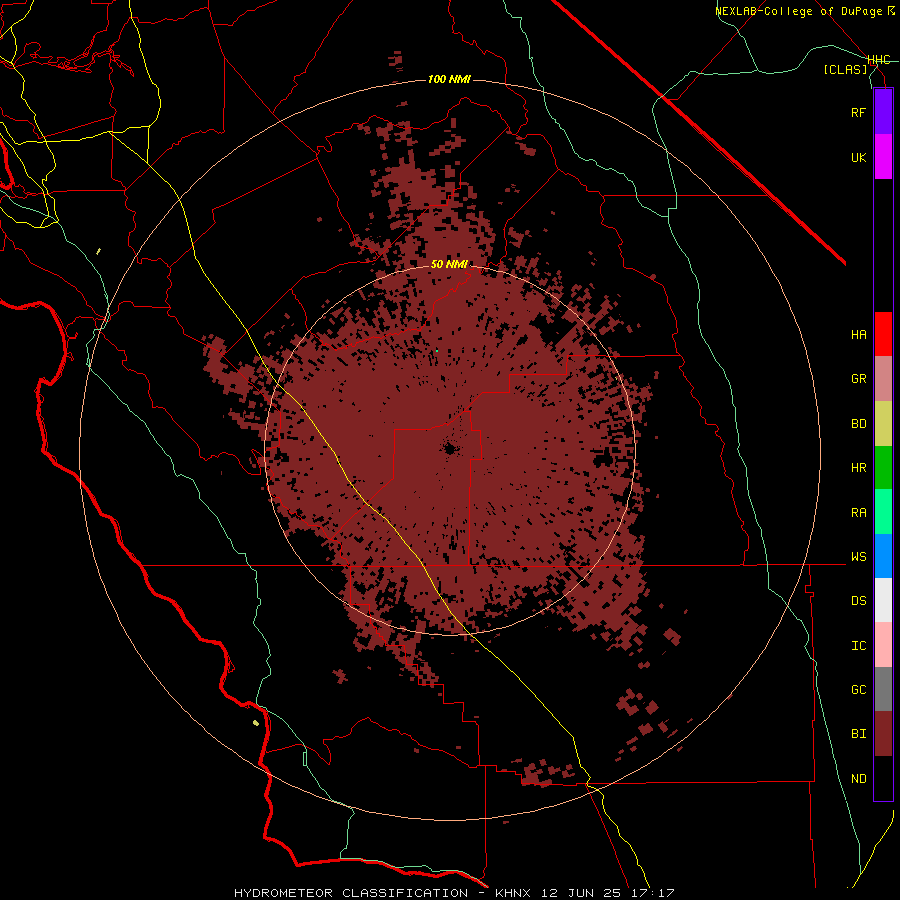The height and width of the screenshot is (900, 900).
Task: Click the HA red legend swatch
Action: tap(883, 334)
